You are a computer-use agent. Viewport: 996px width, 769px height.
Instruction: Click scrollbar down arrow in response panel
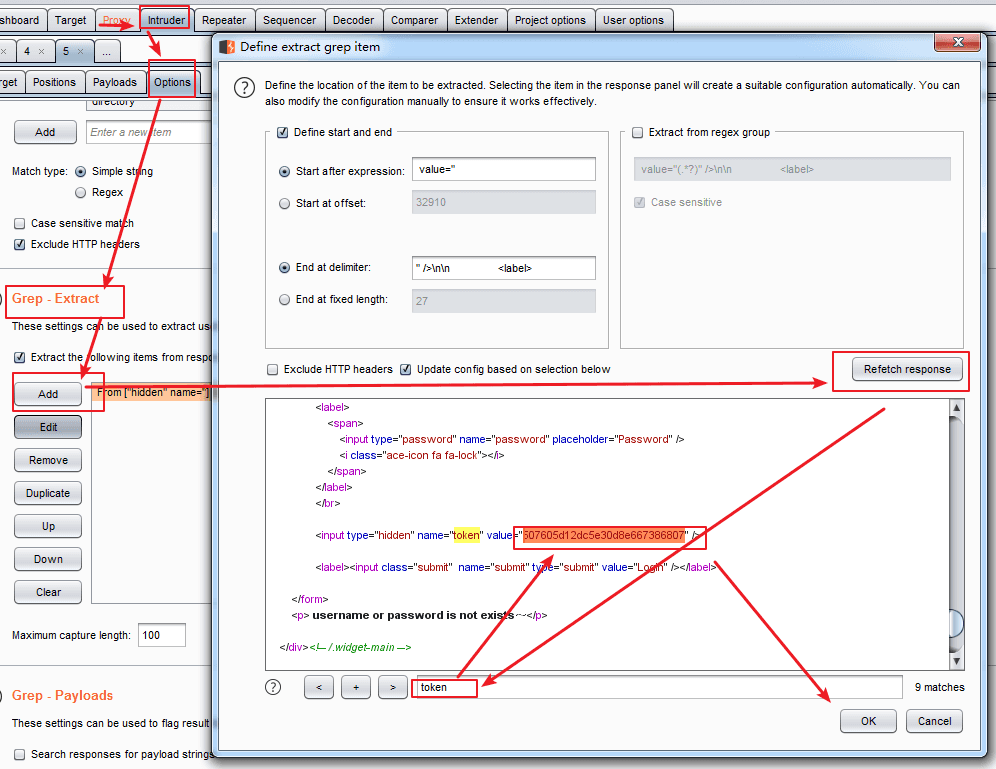tap(957, 661)
